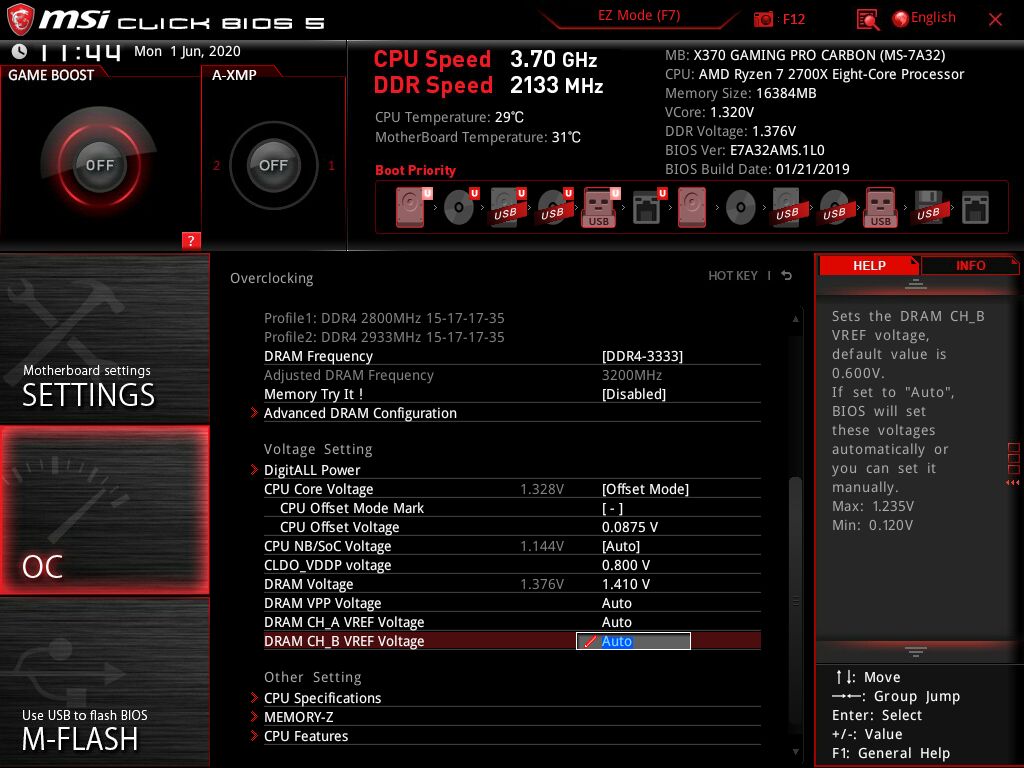Select the UEFI USB hard disk boot icon
Image resolution: width=1024 pixels, height=768 pixels.
pos(507,207)
